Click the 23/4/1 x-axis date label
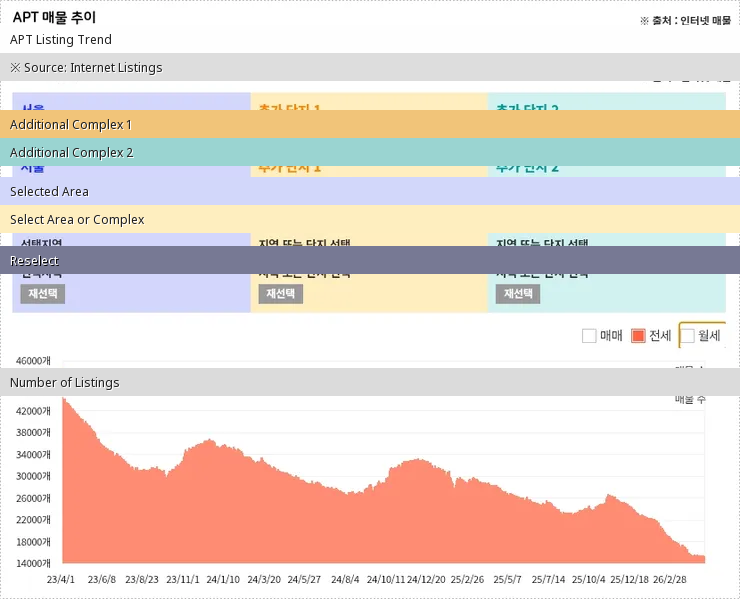 tap(62, 579)
